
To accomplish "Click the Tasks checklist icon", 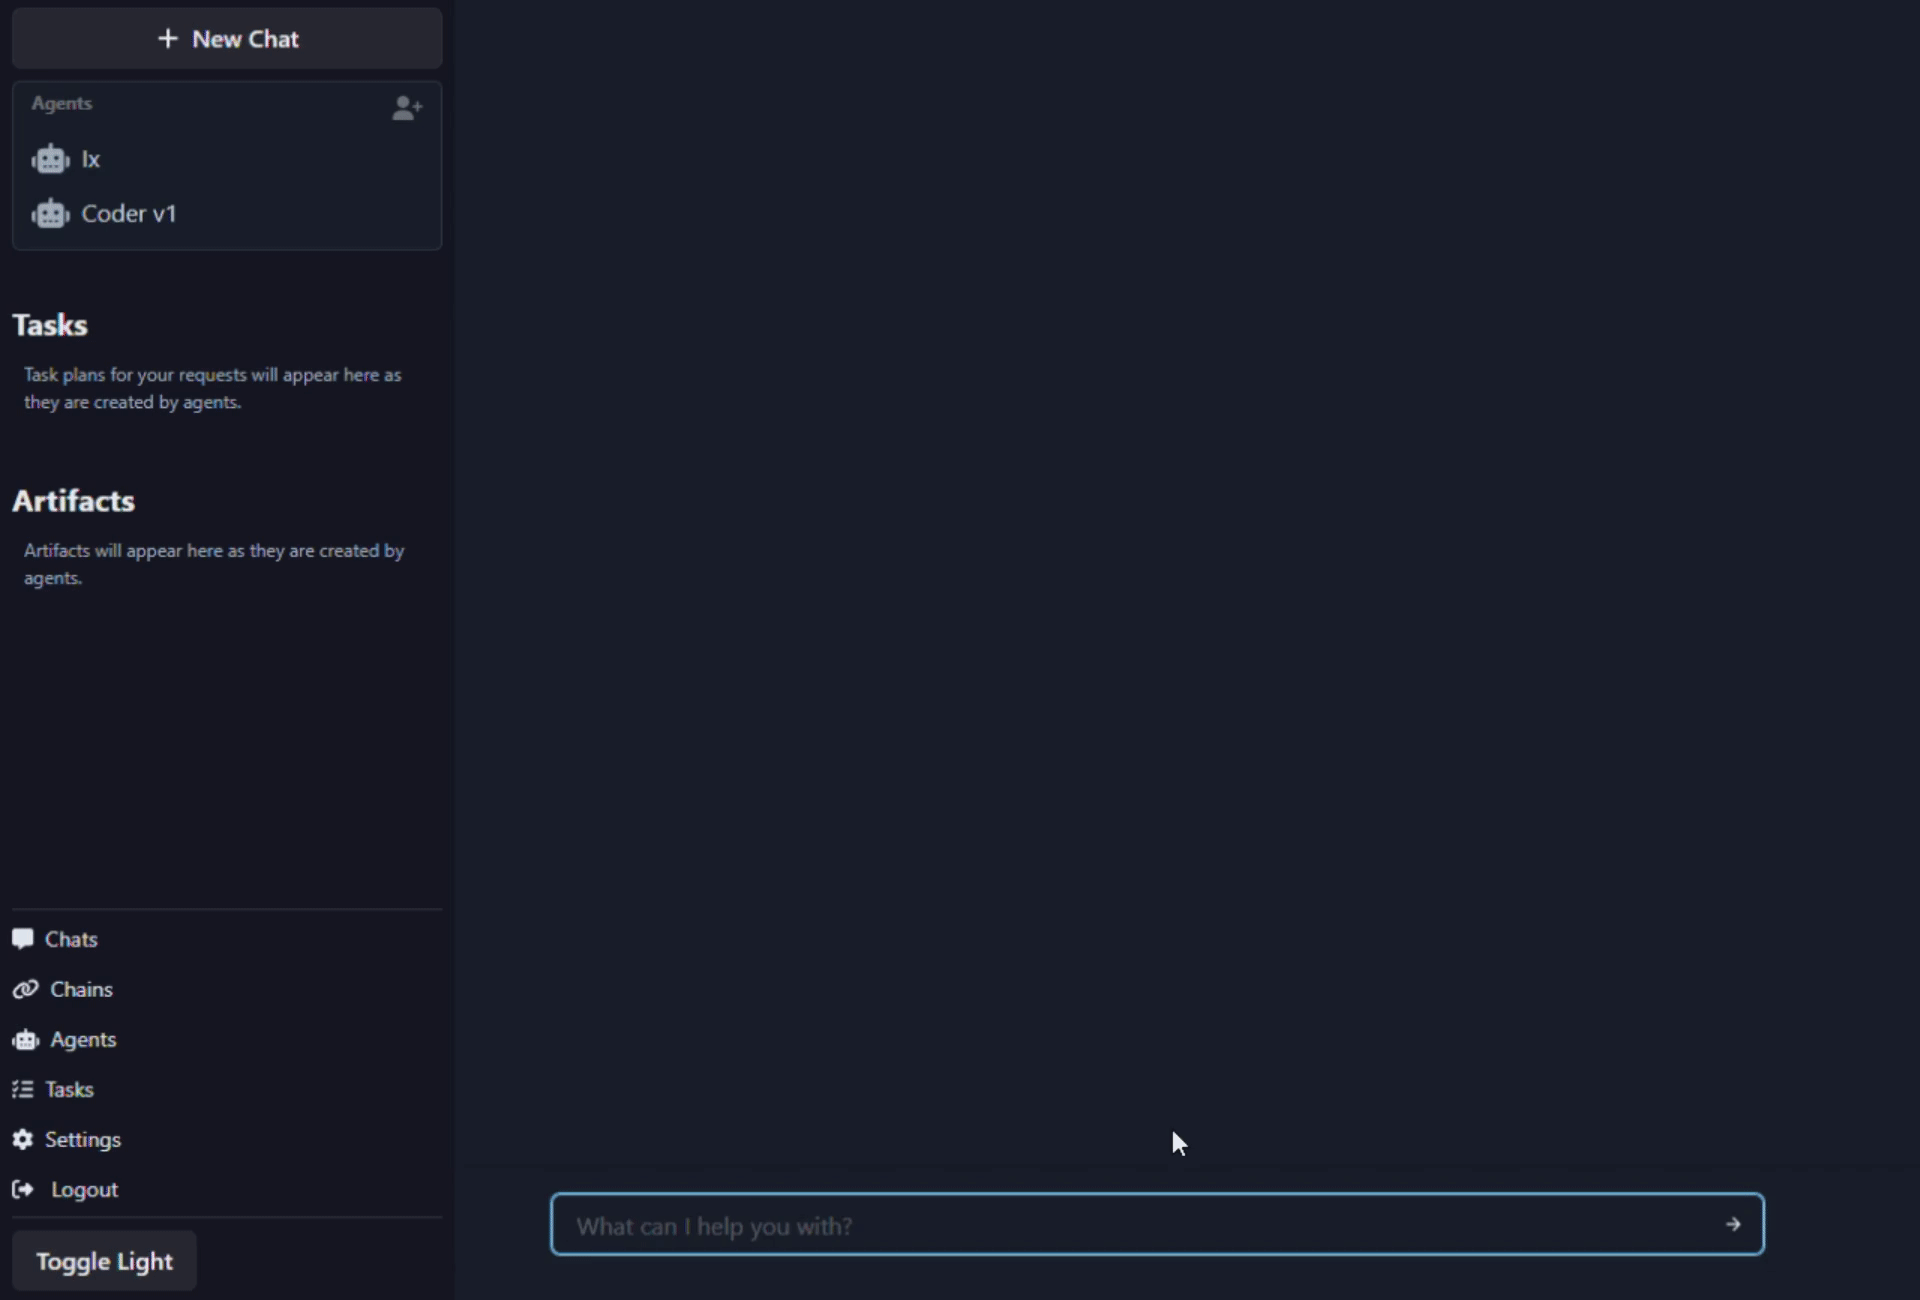I will [23, 1089].
